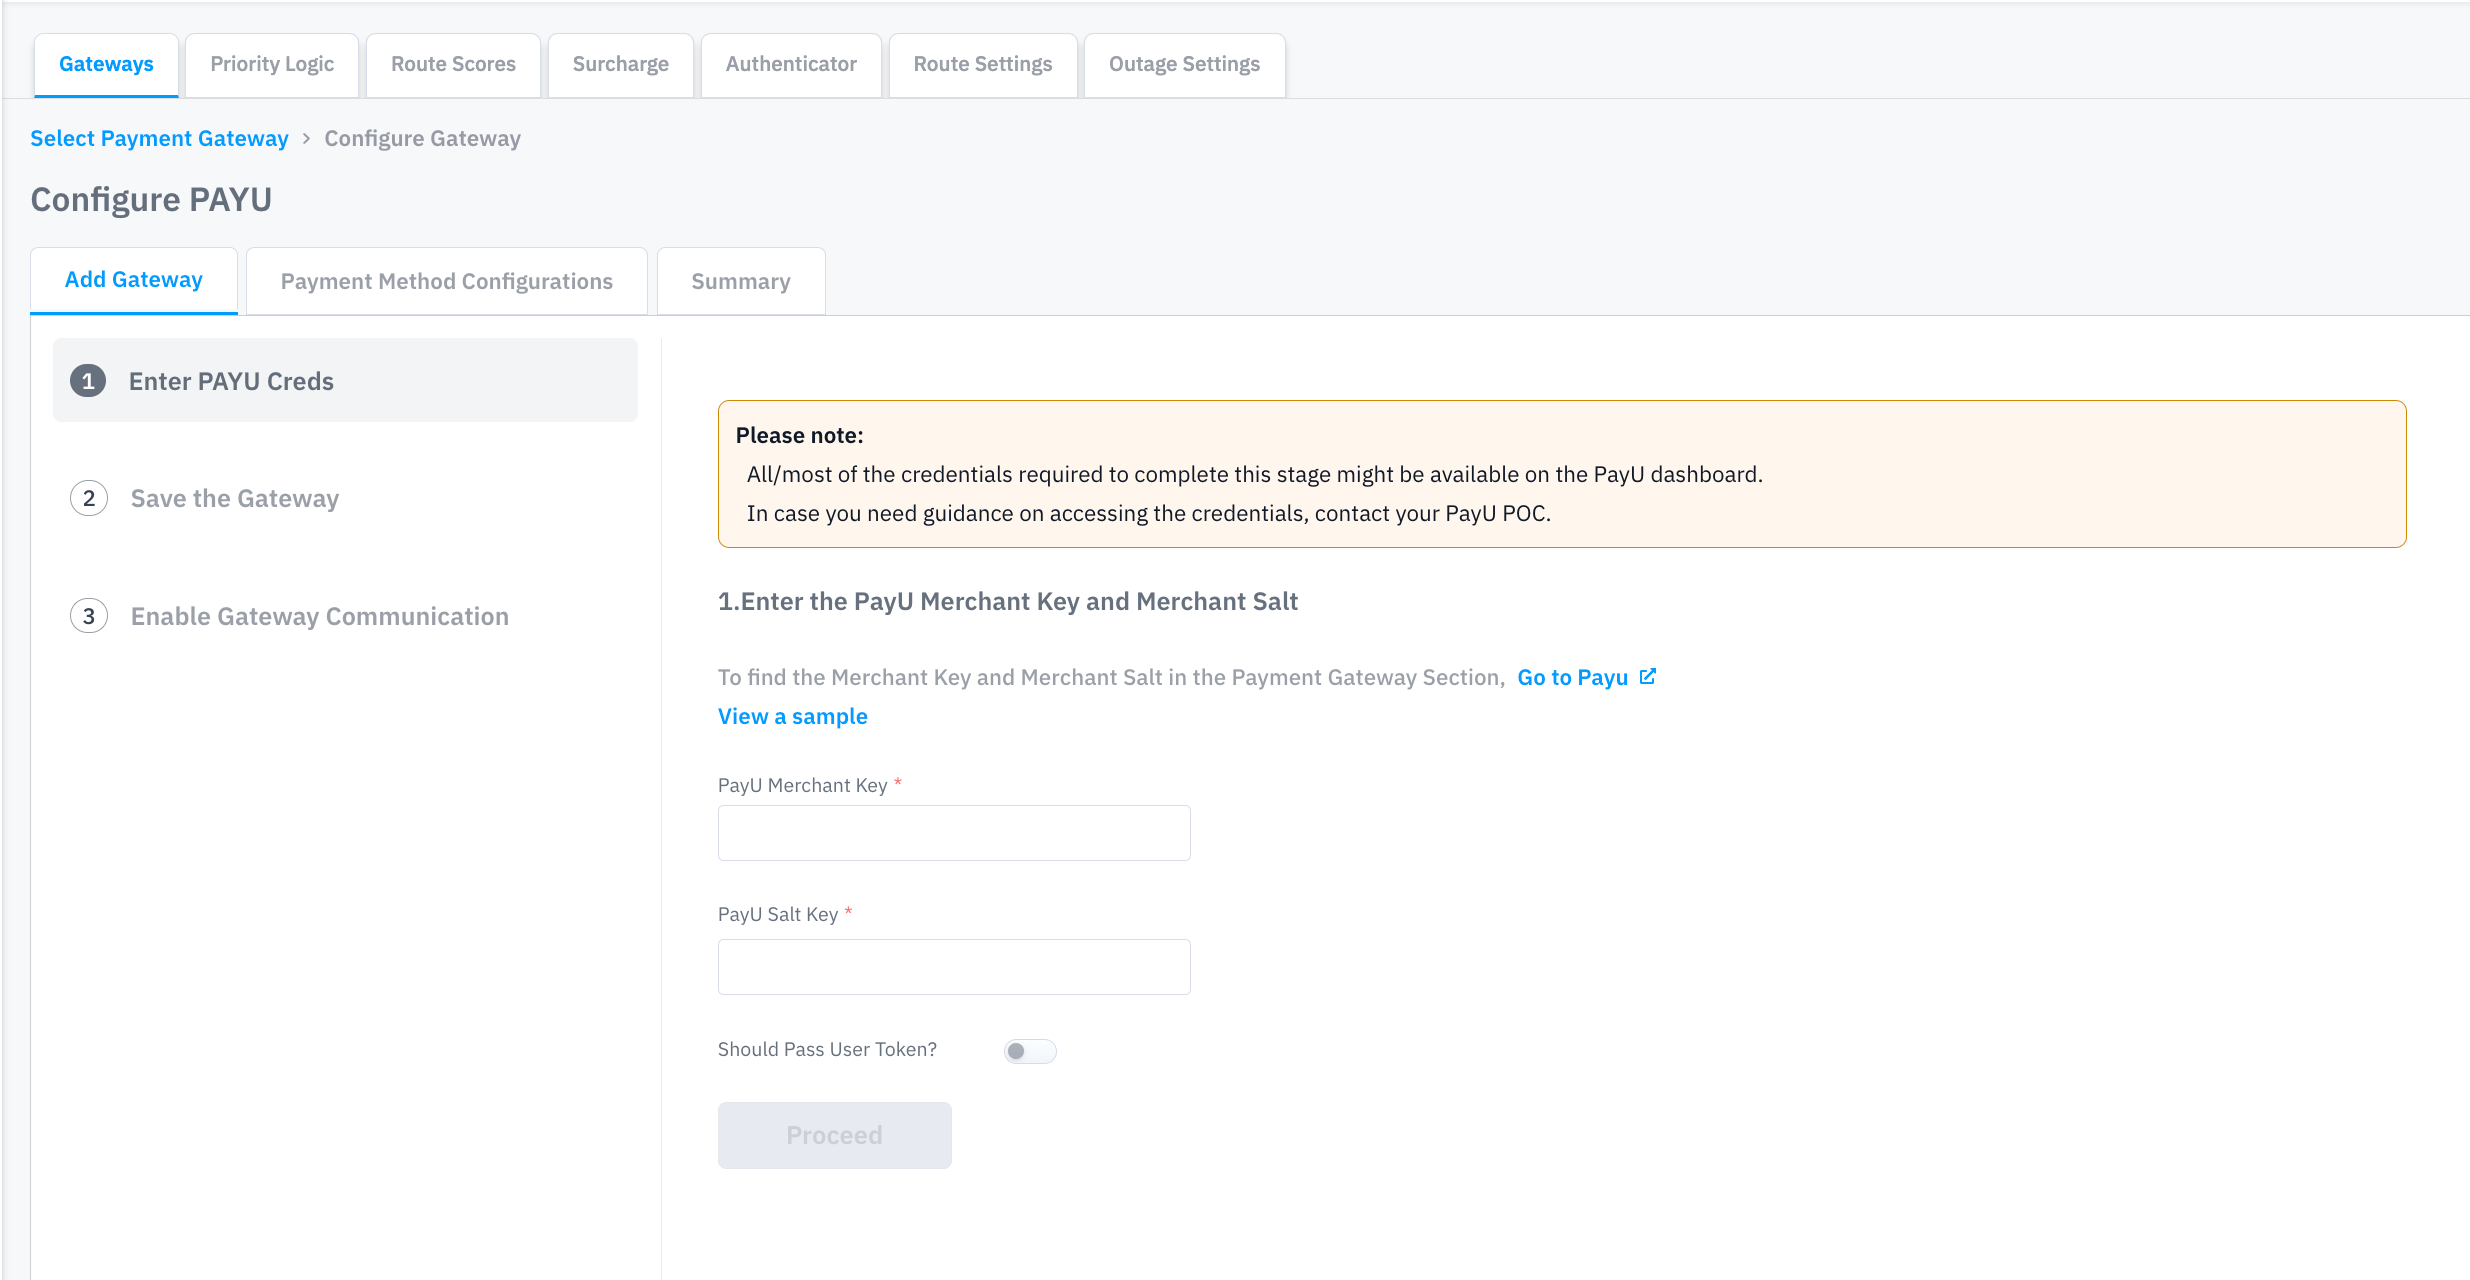
Task: Click step 2 number circle icon
Action: click(89, 498)
